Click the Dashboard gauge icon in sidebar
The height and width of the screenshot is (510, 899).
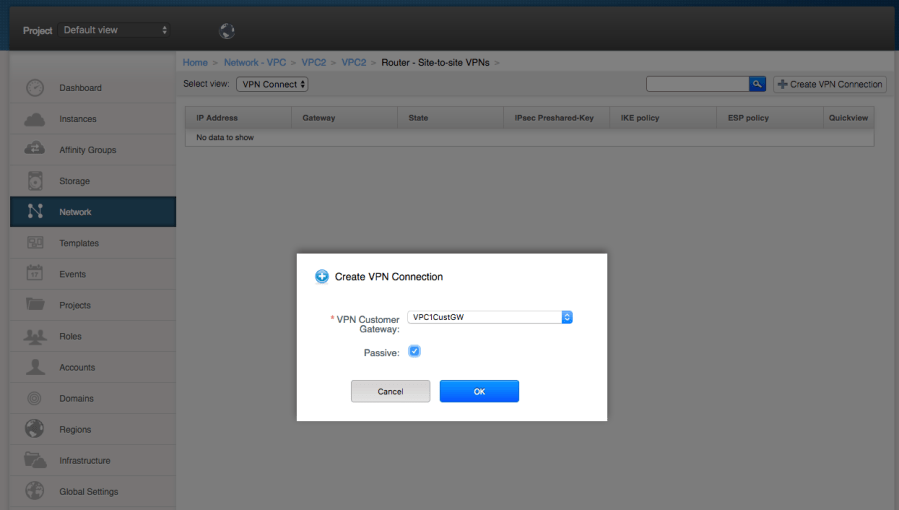35,88
